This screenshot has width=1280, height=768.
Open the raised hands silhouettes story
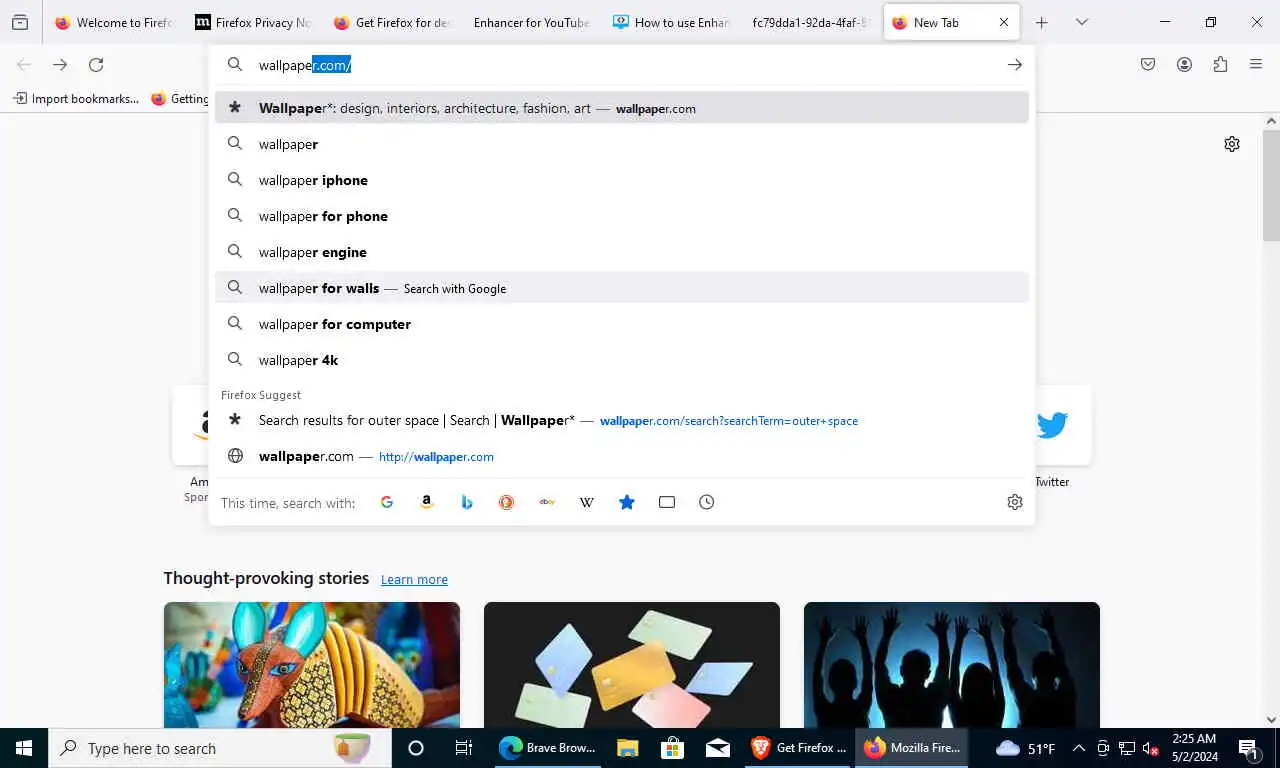click(952, 664)
